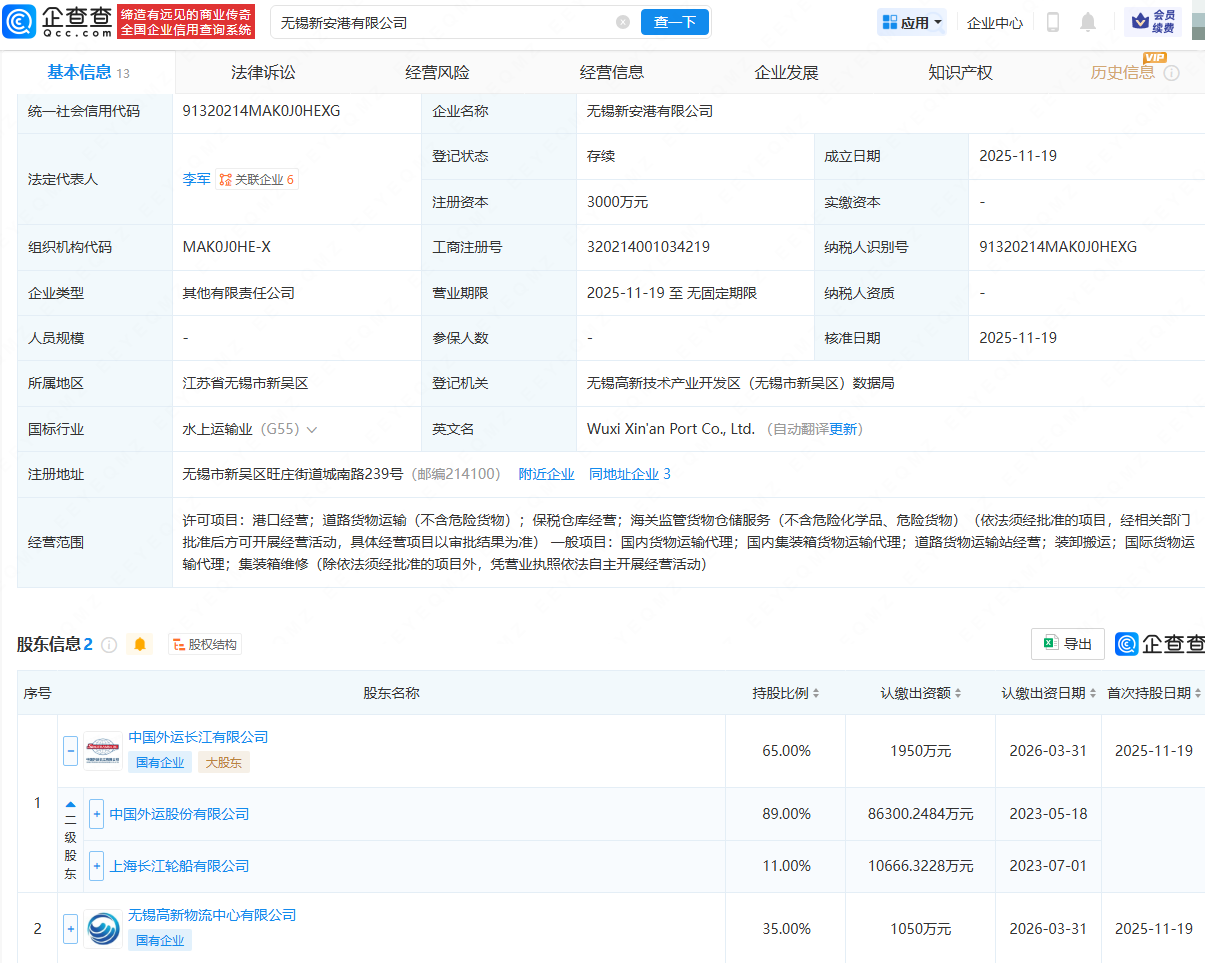Click 无锡高新物流中心有限公司 company logo
Image resolution: width=1205 pixels, height=963 pixels.
[103, 928]
